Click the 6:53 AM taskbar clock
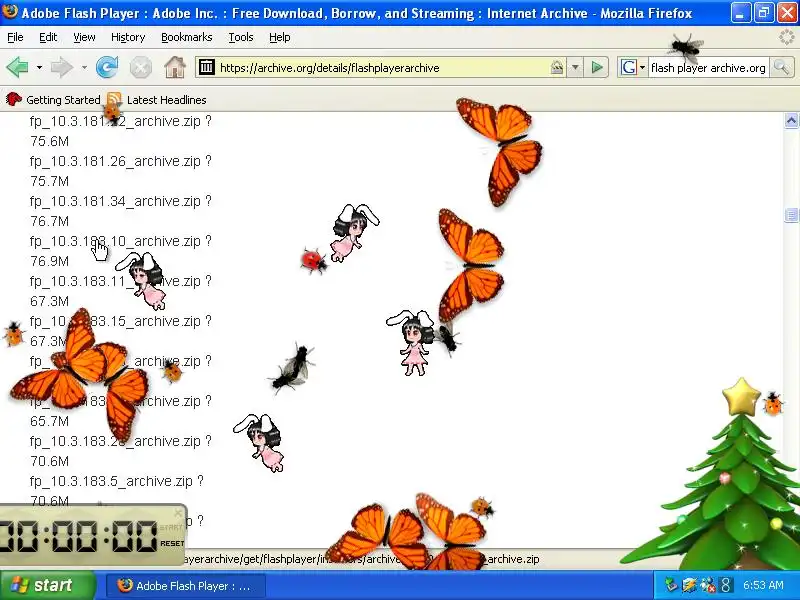800x600 pixels. point(763,585)
